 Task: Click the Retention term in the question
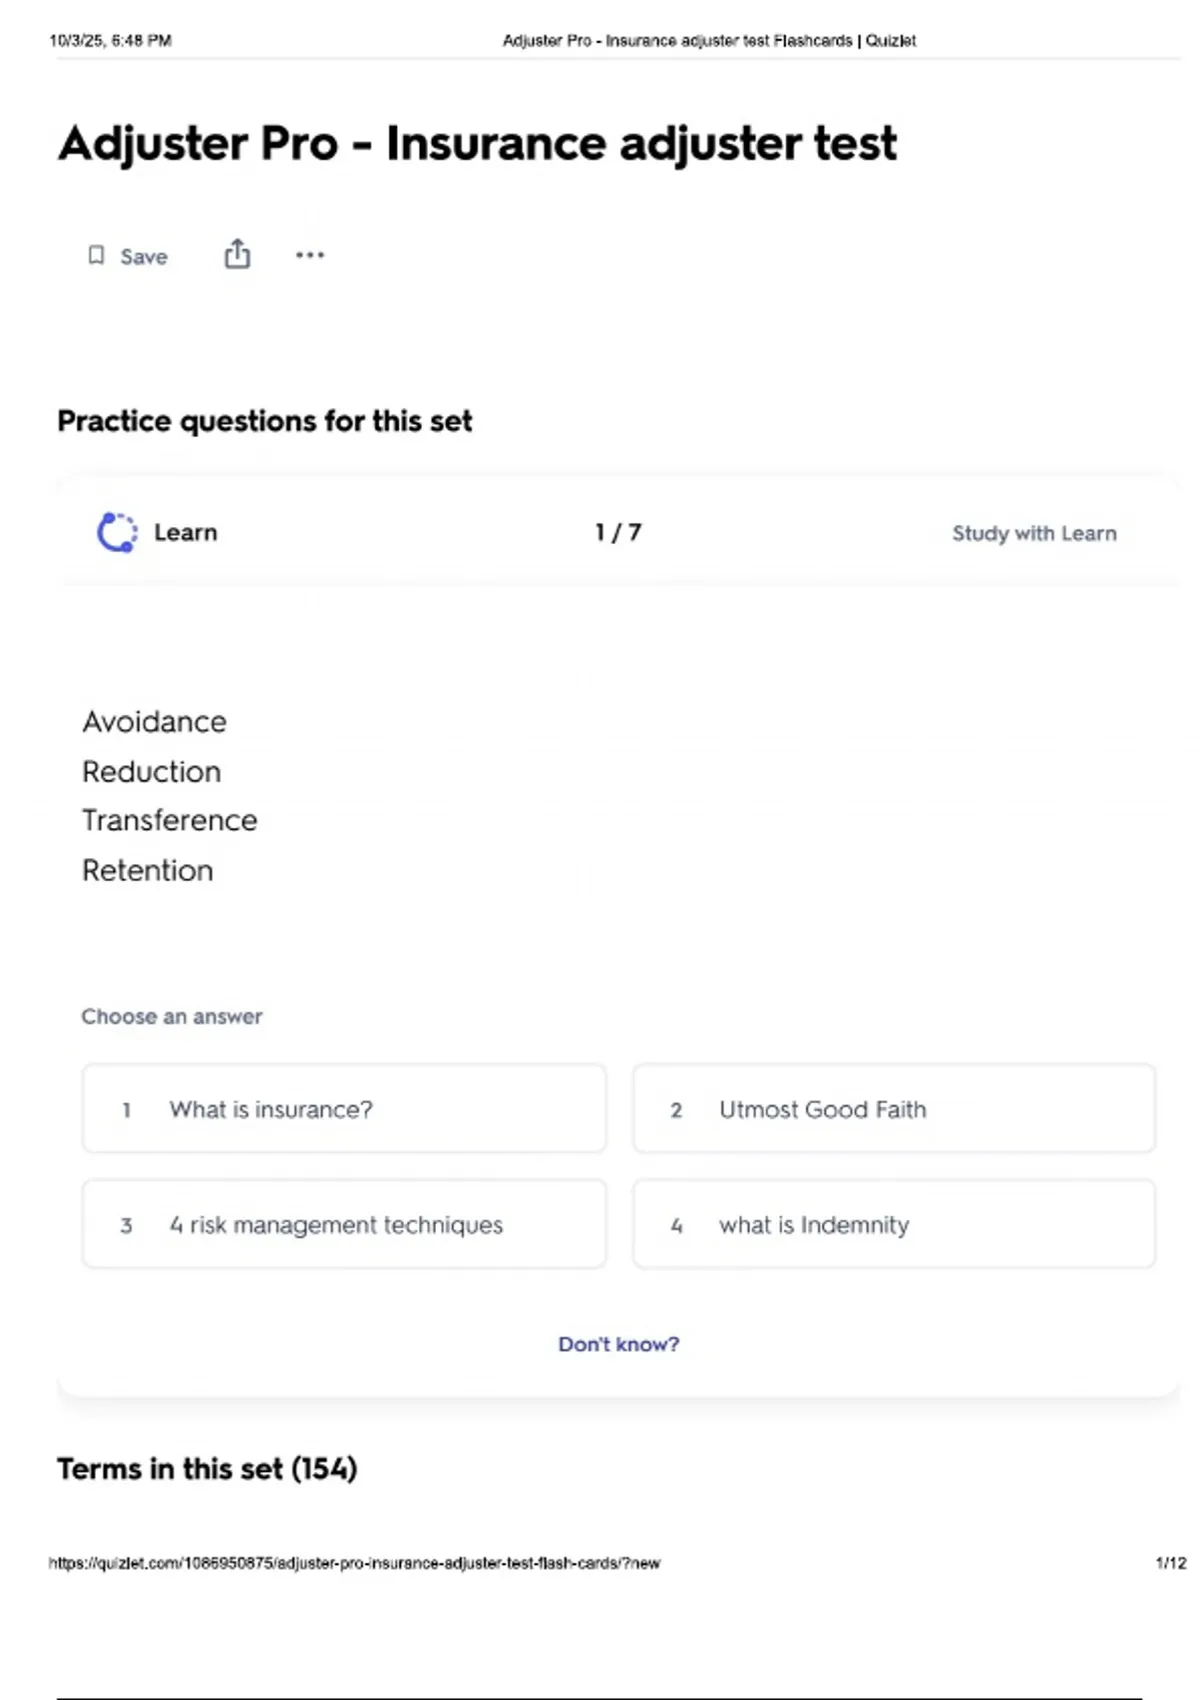tap(147, 871)
